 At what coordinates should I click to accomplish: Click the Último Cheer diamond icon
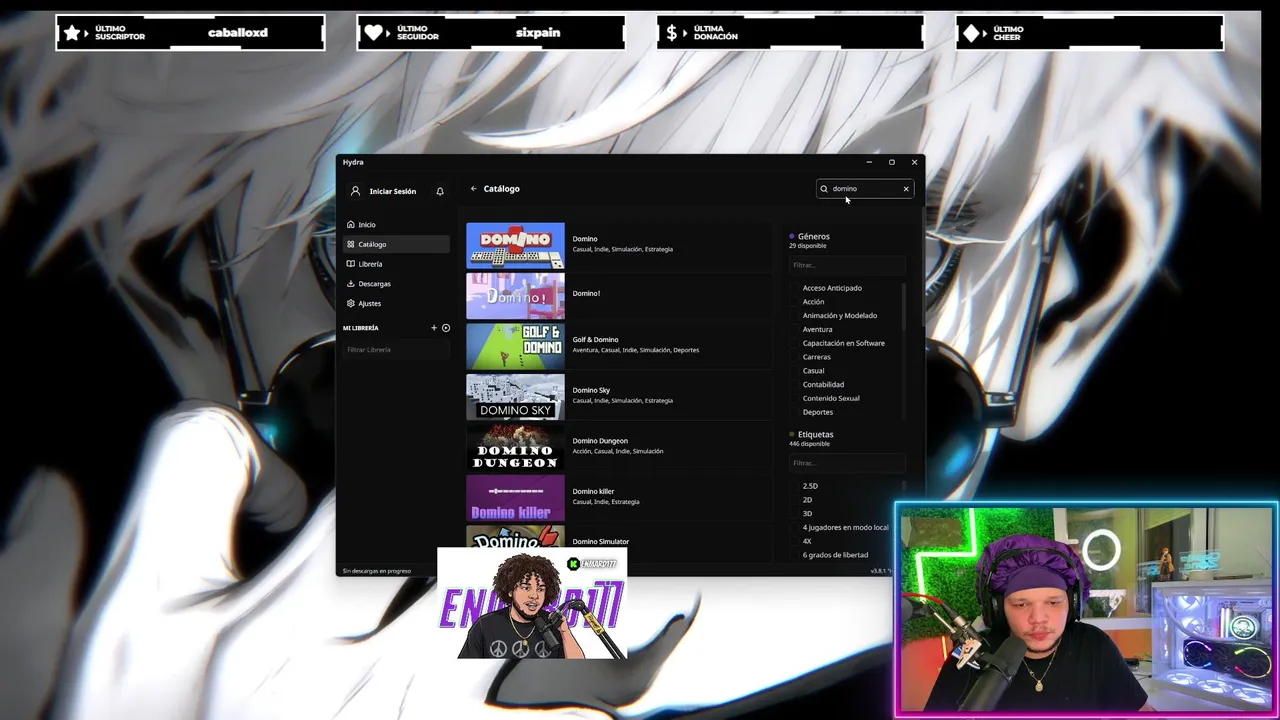[971, 33]
